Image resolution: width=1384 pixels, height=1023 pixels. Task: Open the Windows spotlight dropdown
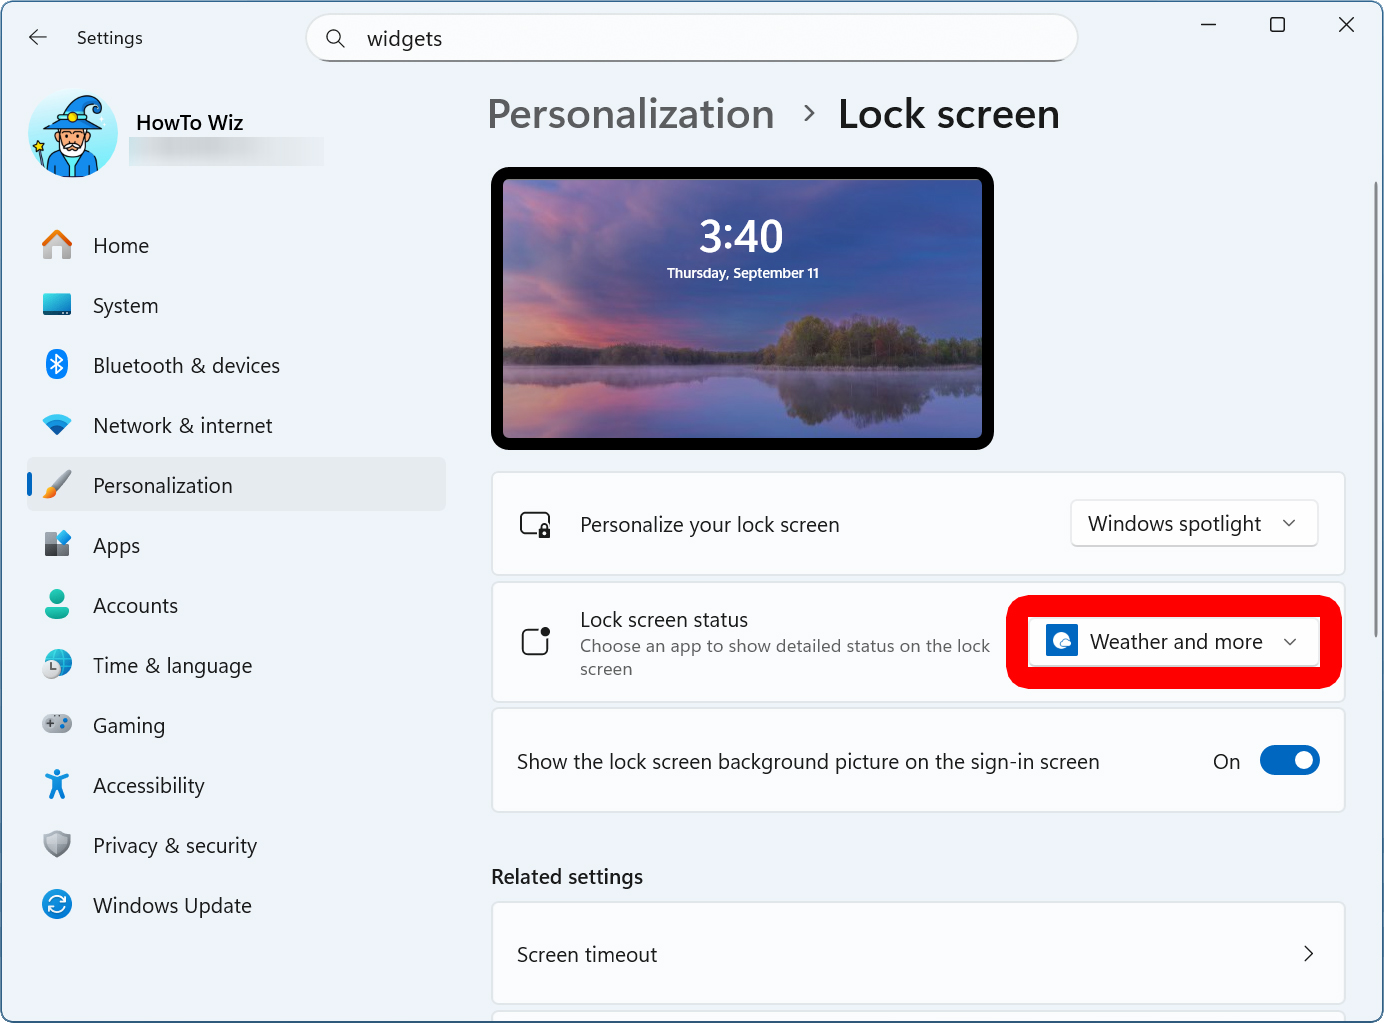click(x=1193, y=524)
